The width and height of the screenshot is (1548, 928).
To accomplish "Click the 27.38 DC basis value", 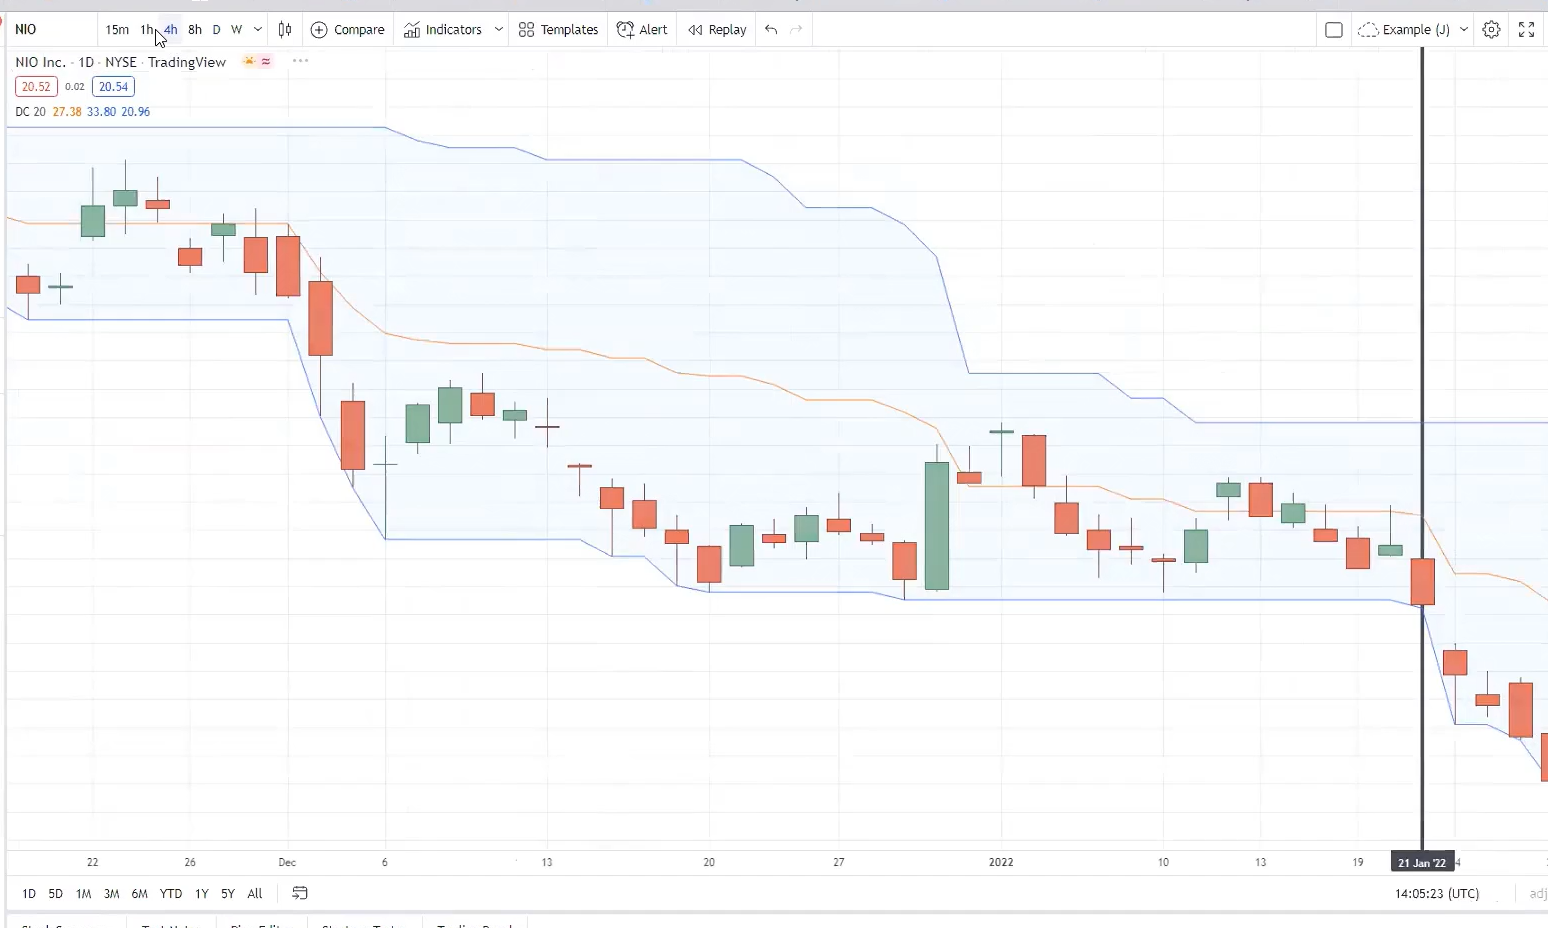I will coord(67,112).
